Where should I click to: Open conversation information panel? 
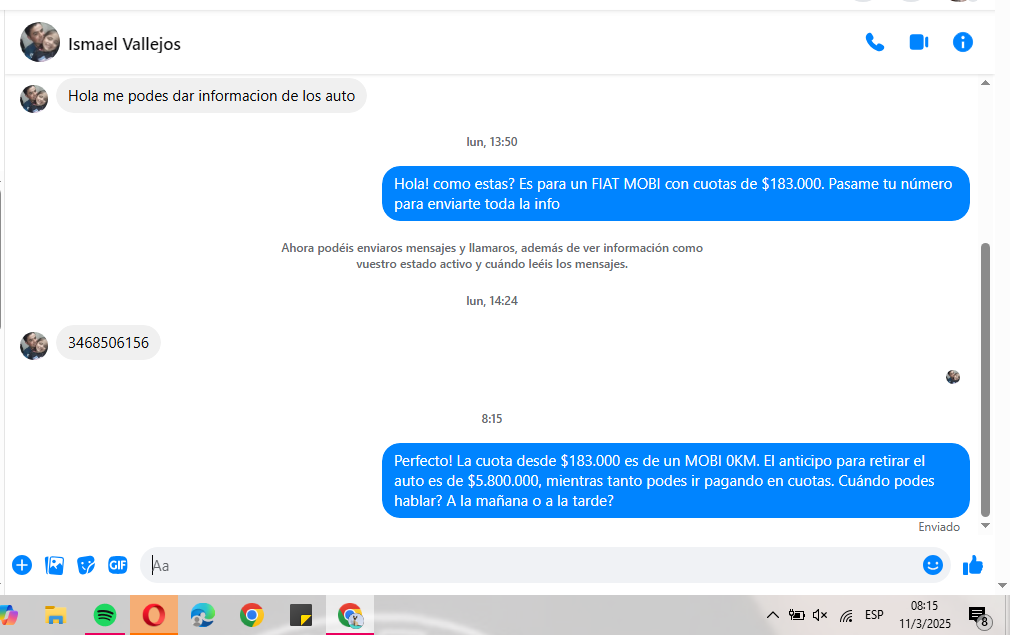(962, 42)
